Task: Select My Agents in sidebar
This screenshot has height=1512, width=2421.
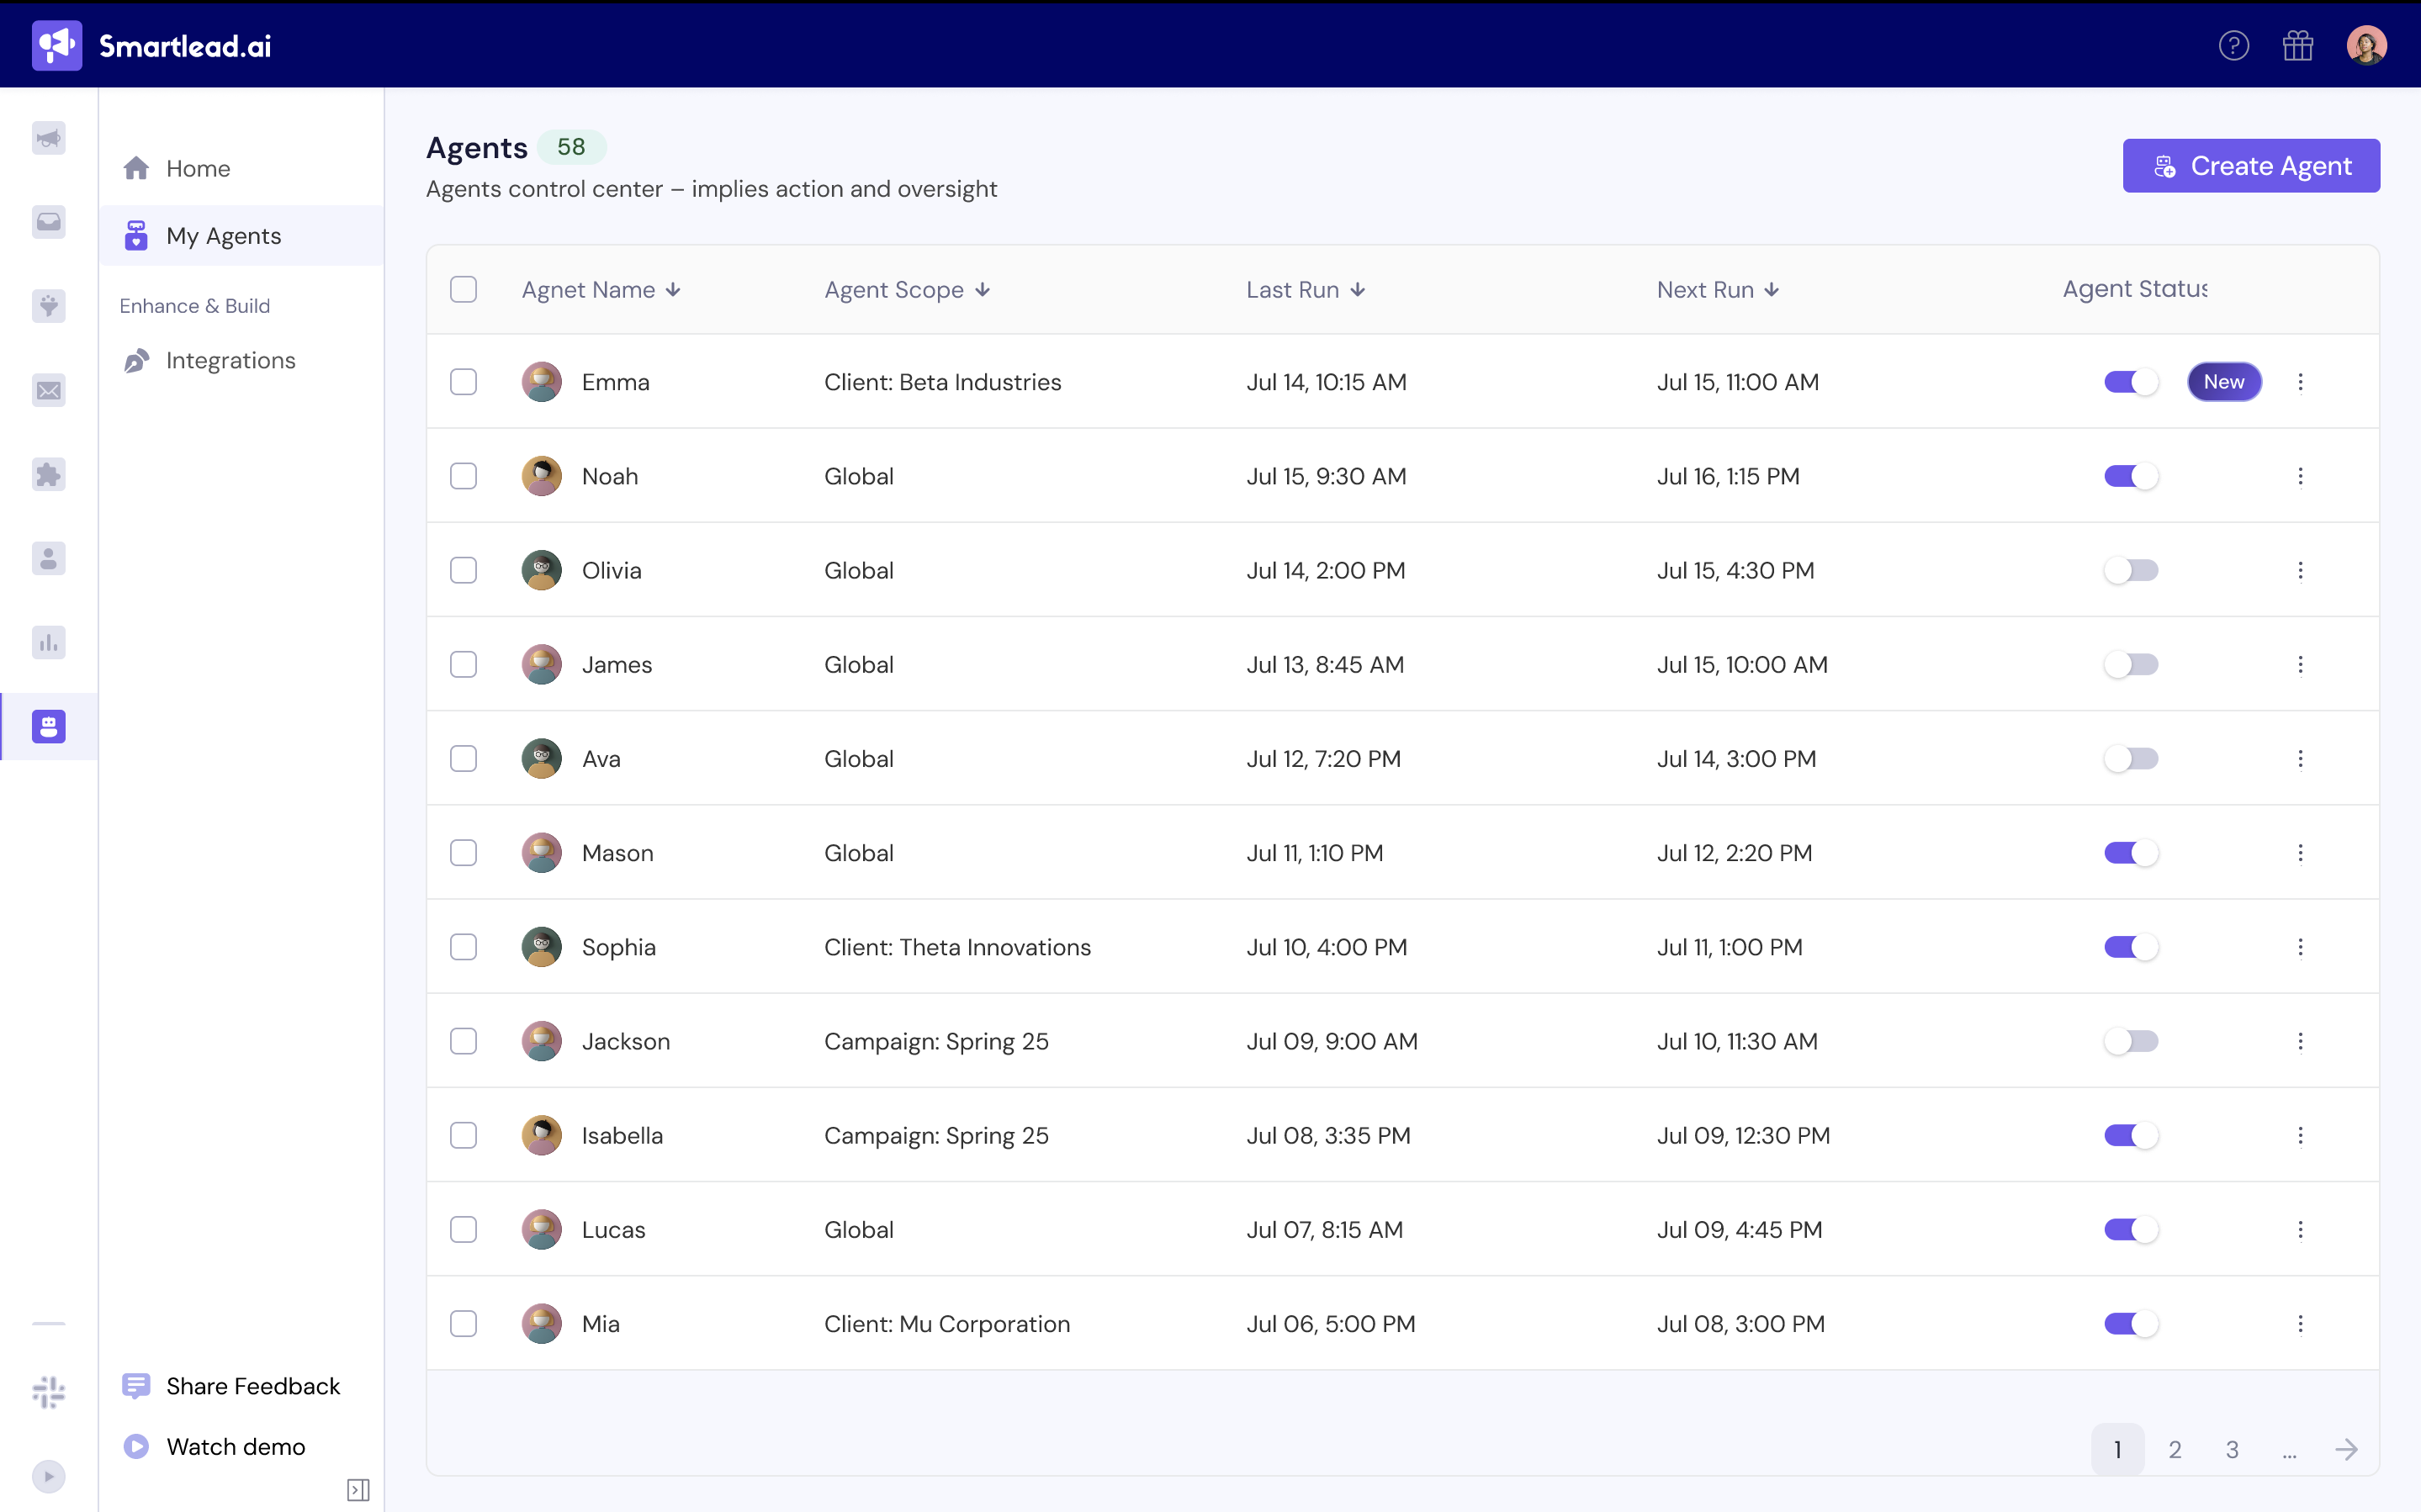Action: click(241, 236)
